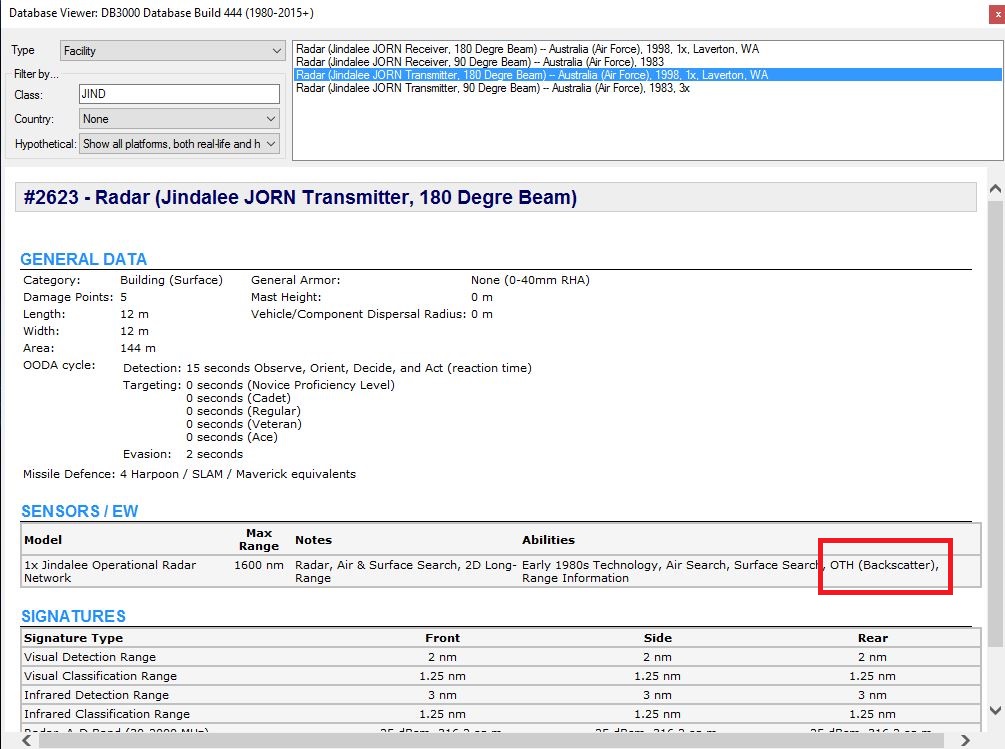Click the GENERAL DATA section heading
Screen dimensions: 1005x749
tap(83, 260)
